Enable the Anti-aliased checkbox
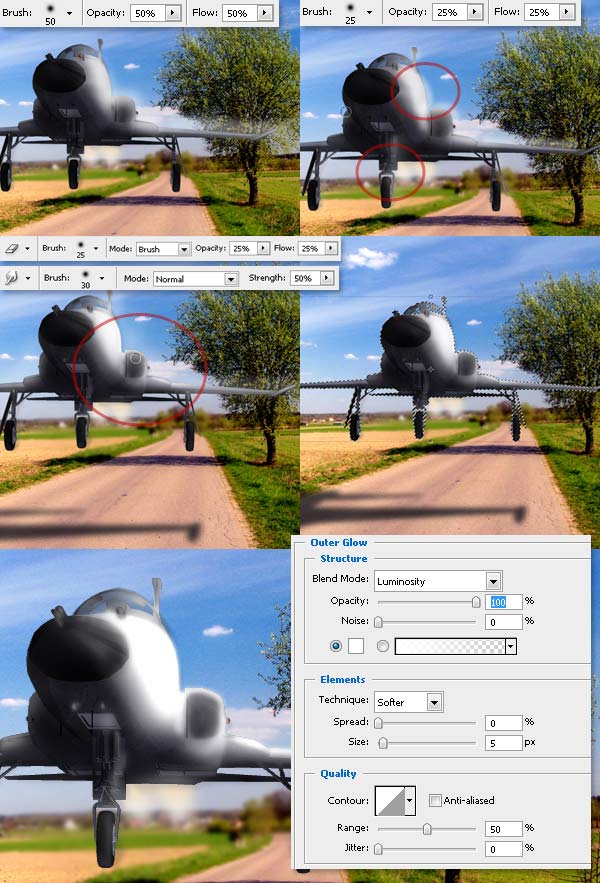The width and height of the screenshot is (600, 883). tap(435, 800)
